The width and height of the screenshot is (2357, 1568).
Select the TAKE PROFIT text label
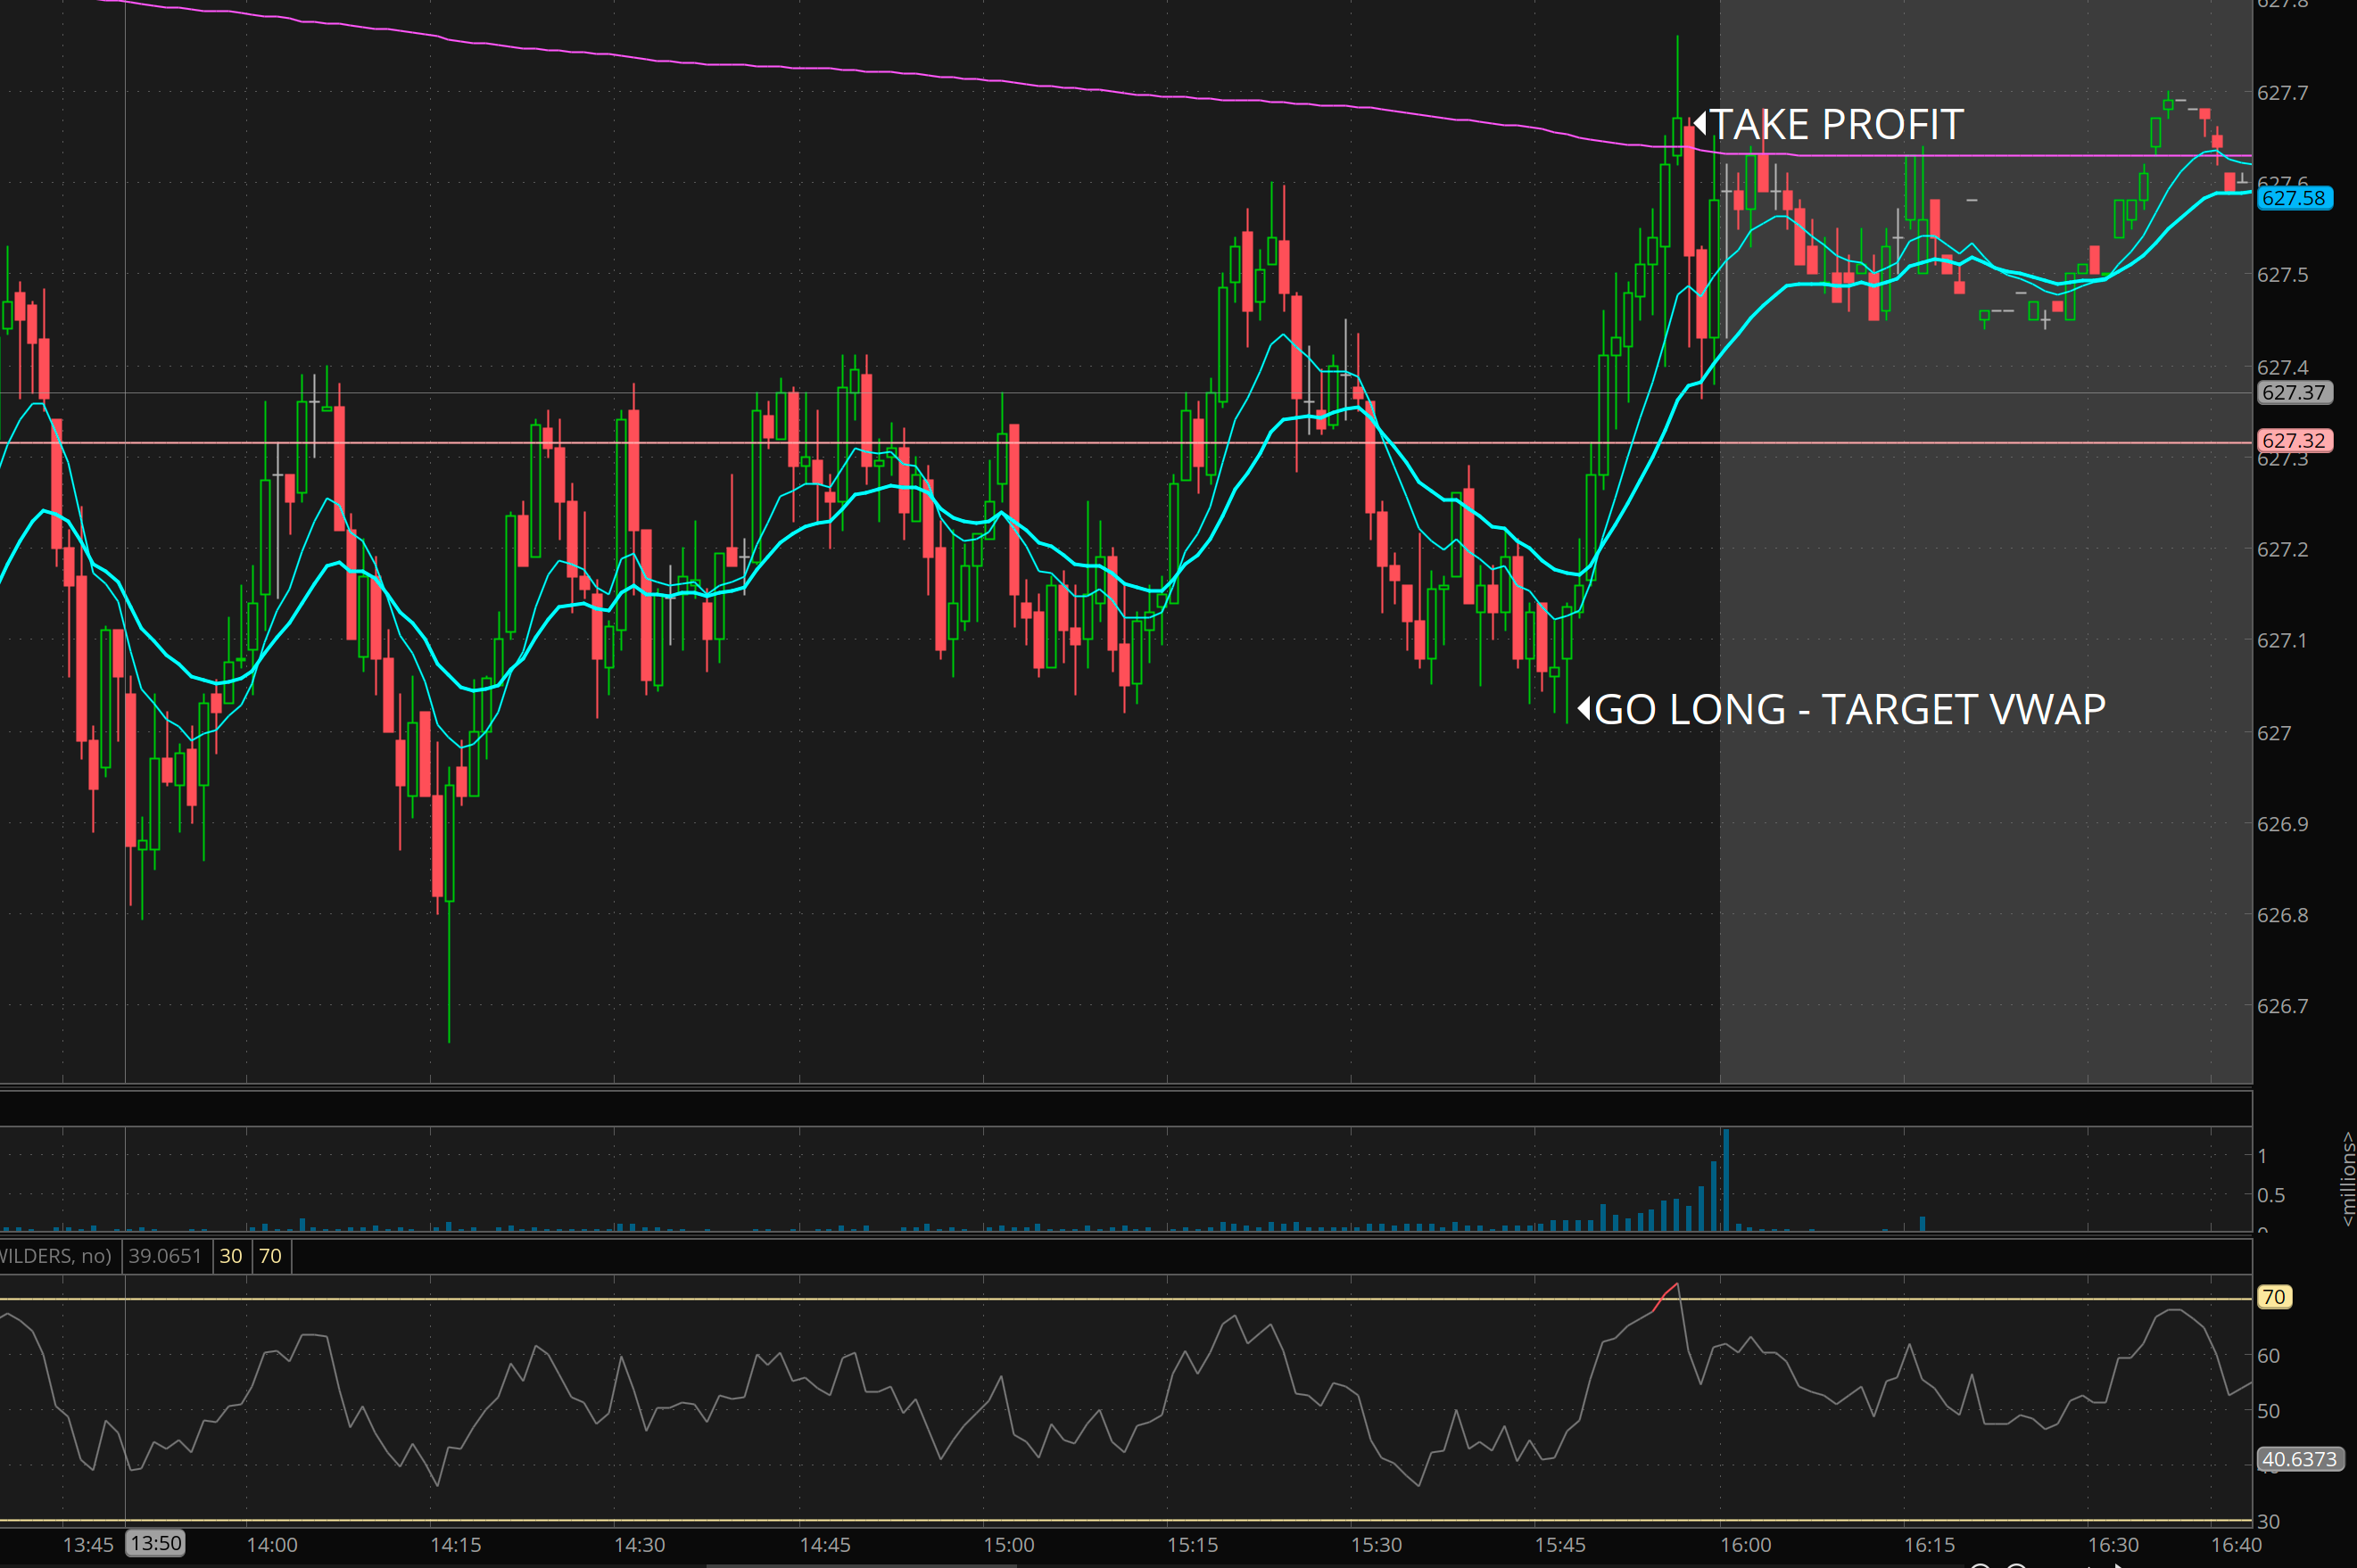pos(1837,125)
